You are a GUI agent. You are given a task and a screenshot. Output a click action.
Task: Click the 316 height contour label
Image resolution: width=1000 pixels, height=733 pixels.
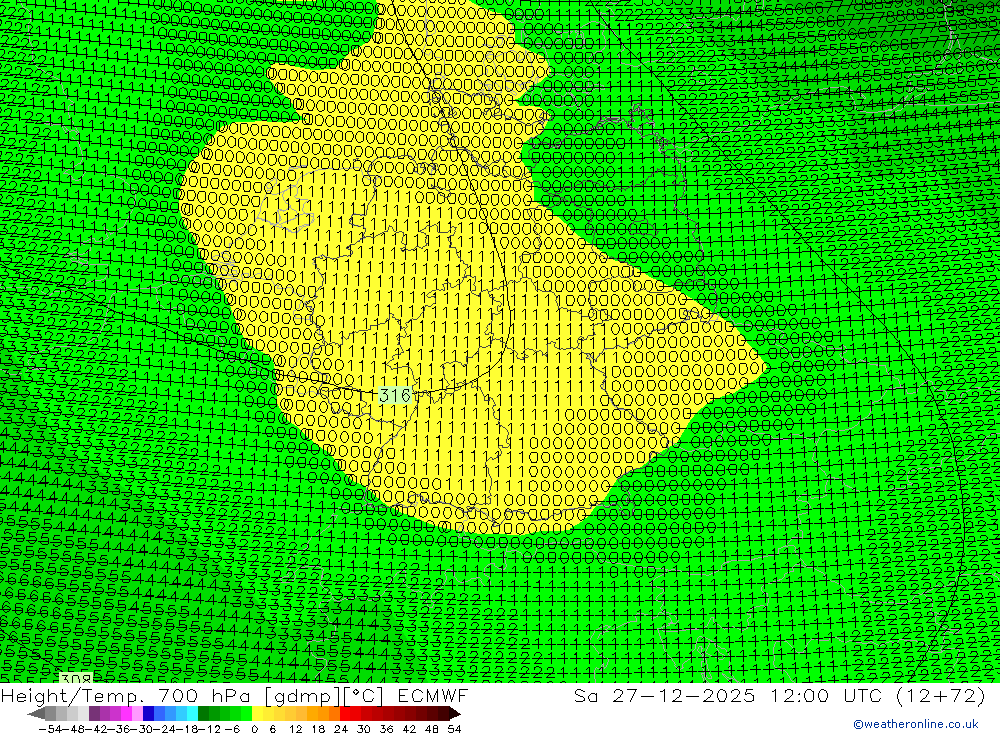(x=395, y=395)
